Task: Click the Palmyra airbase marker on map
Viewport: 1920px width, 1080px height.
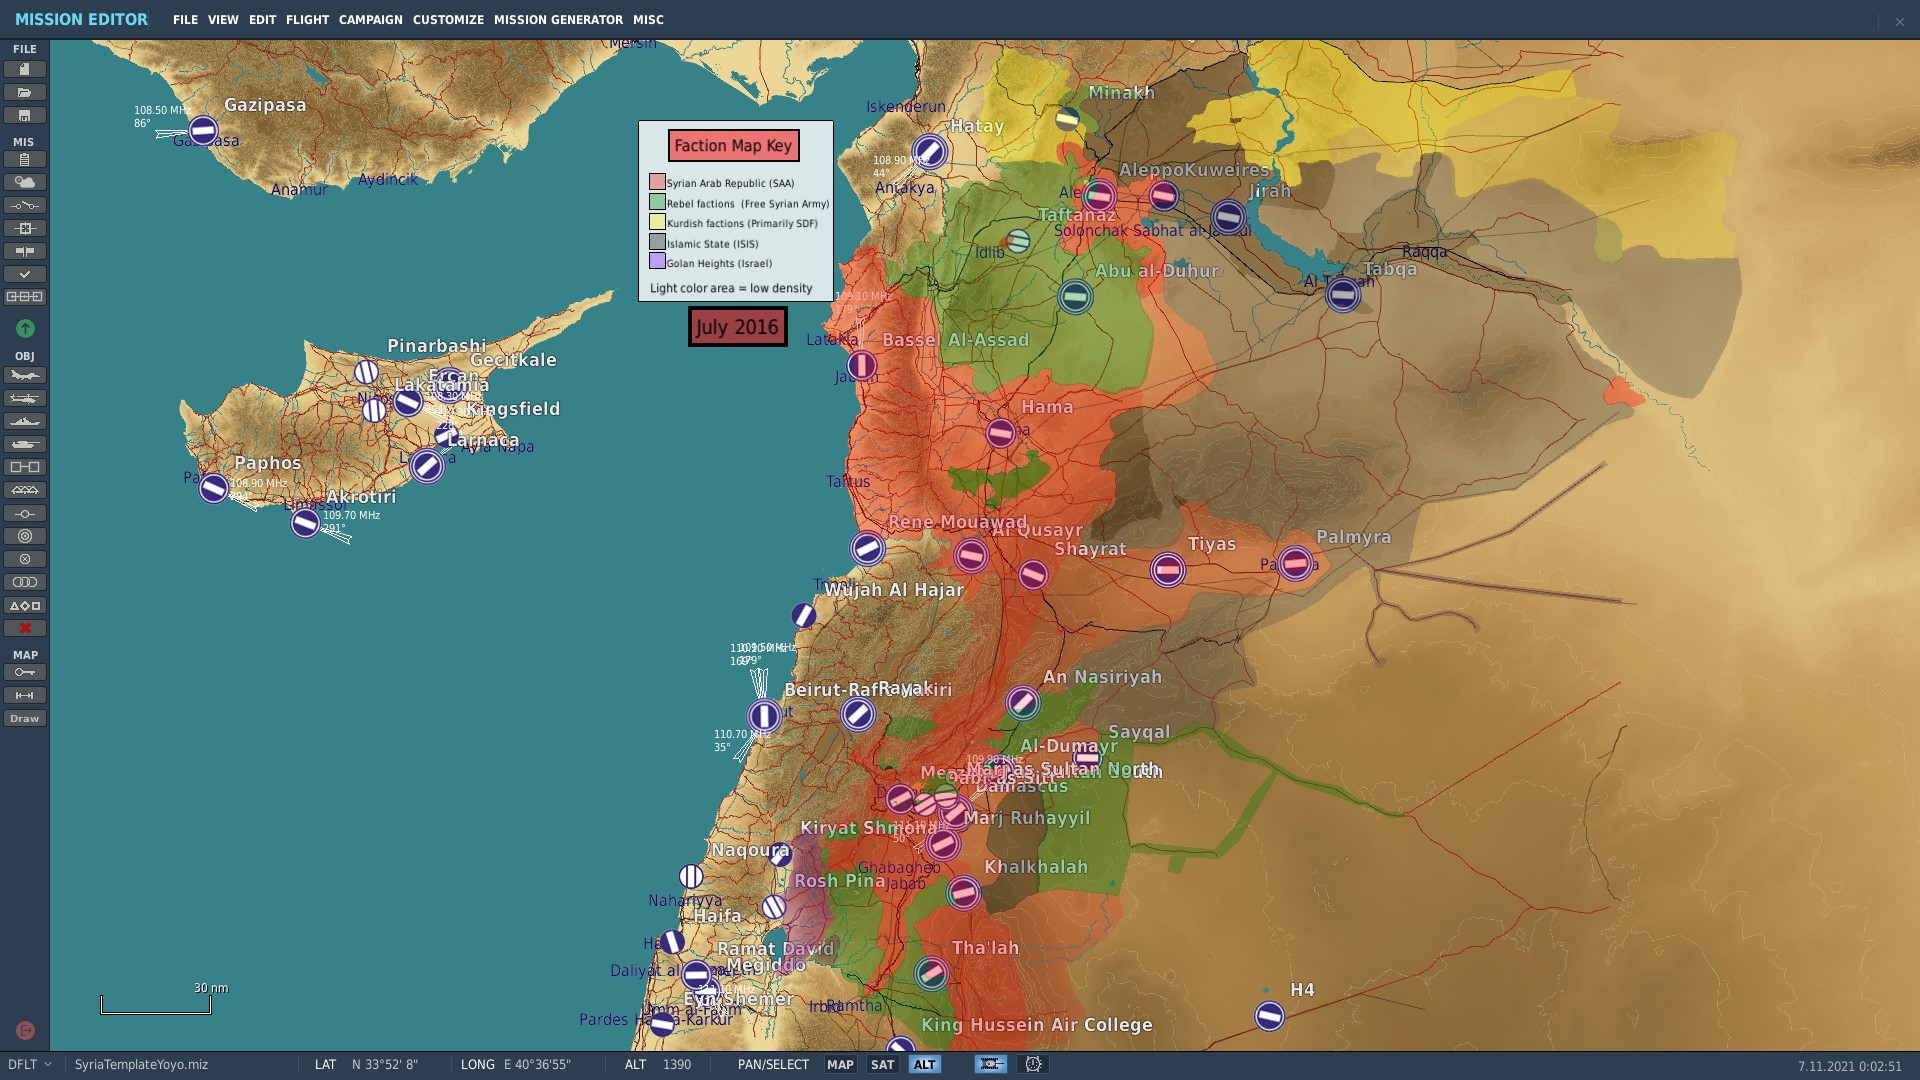Action: click(x=1295, y=564)
